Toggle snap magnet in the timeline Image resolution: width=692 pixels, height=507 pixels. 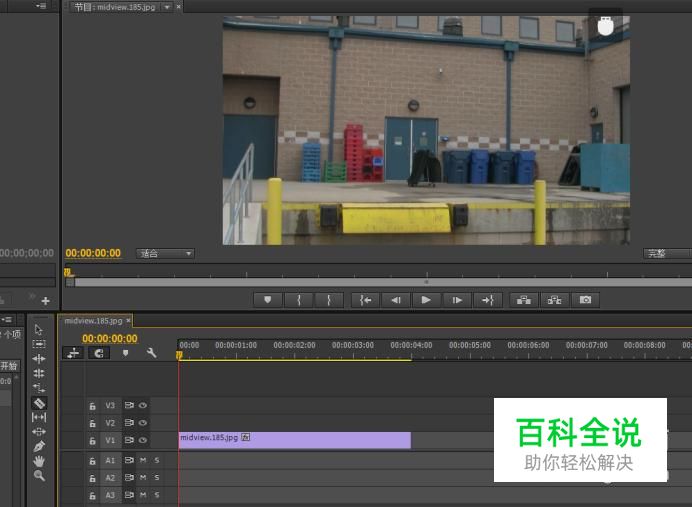click(98, 353)
